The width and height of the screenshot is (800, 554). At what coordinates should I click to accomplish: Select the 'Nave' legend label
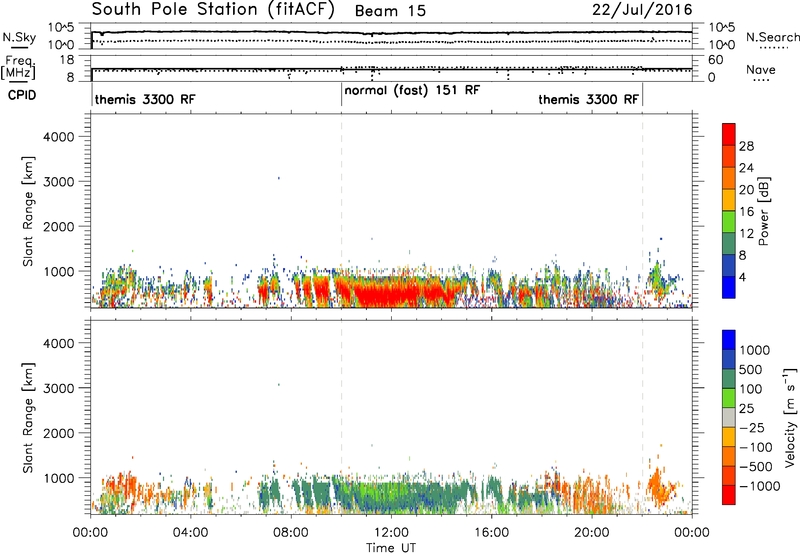coord(760,69)
